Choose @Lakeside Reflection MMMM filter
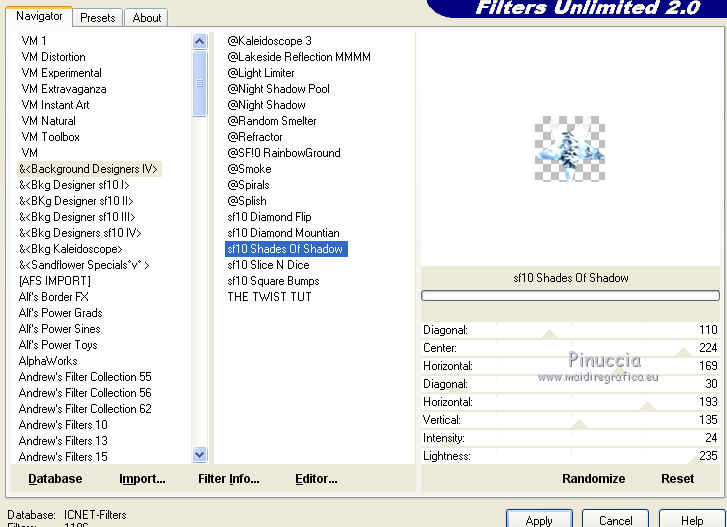727x527 pixels. pos(299,57)
